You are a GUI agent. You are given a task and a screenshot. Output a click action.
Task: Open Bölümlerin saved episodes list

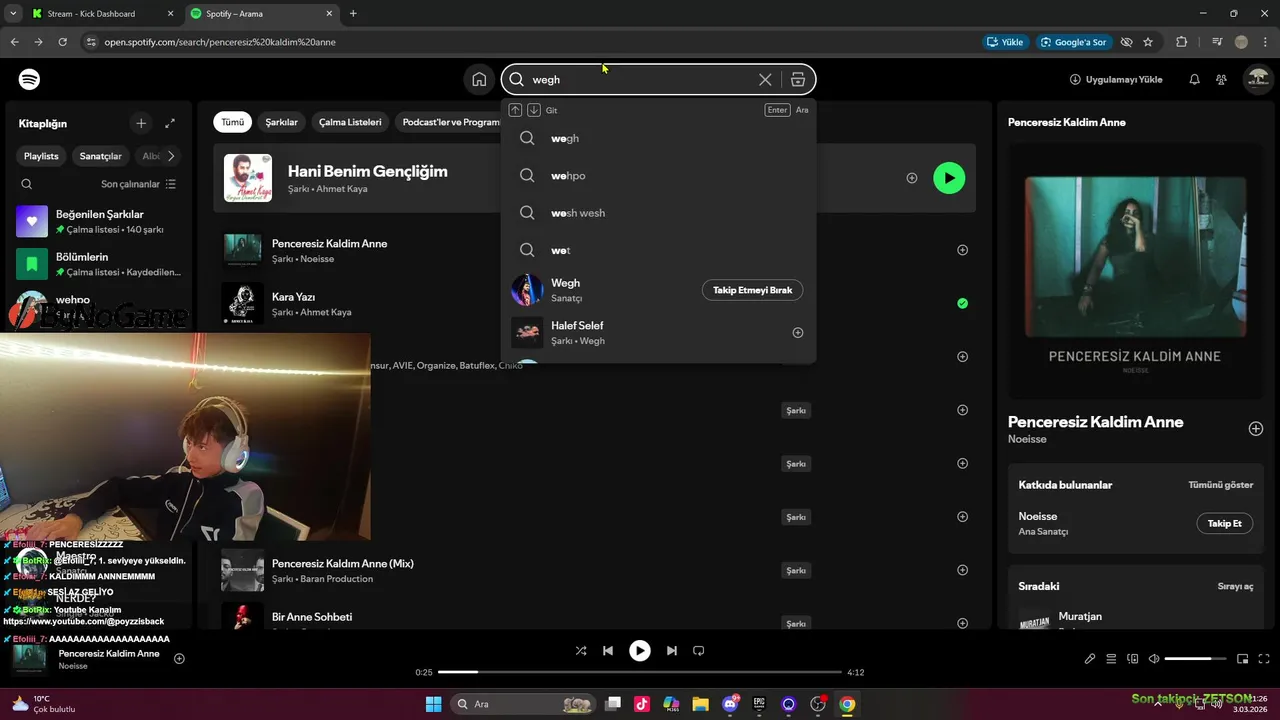(98, 264)
